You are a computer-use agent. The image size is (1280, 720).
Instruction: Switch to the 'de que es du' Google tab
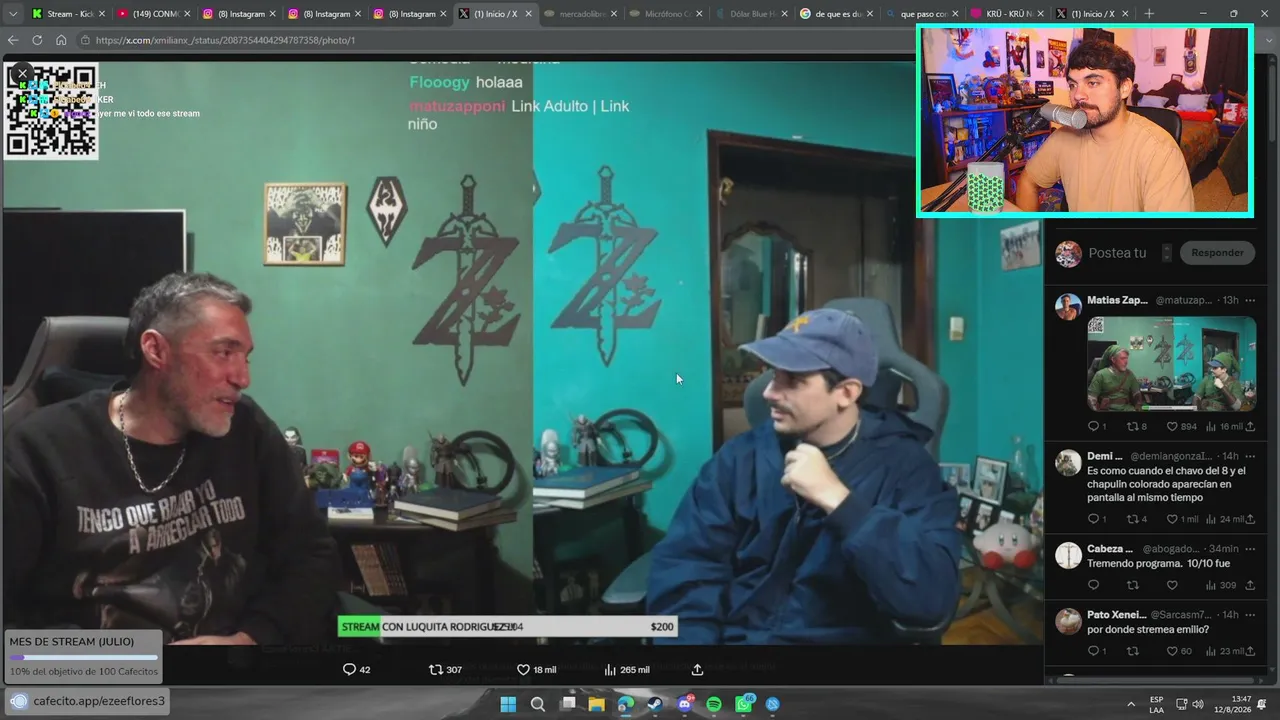click(834, 14)
